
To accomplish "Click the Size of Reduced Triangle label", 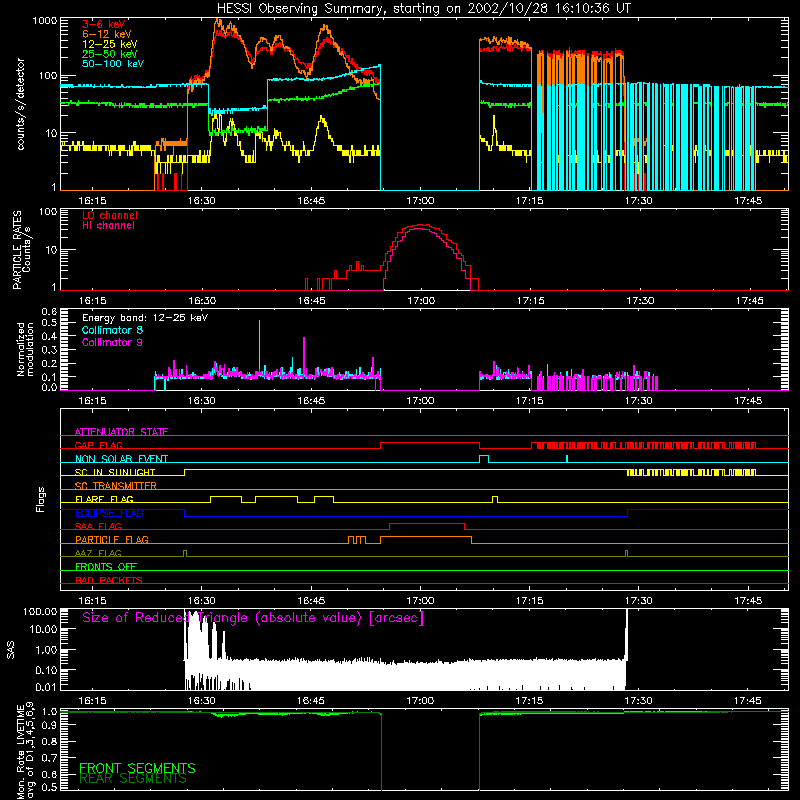I will [253, 618].
